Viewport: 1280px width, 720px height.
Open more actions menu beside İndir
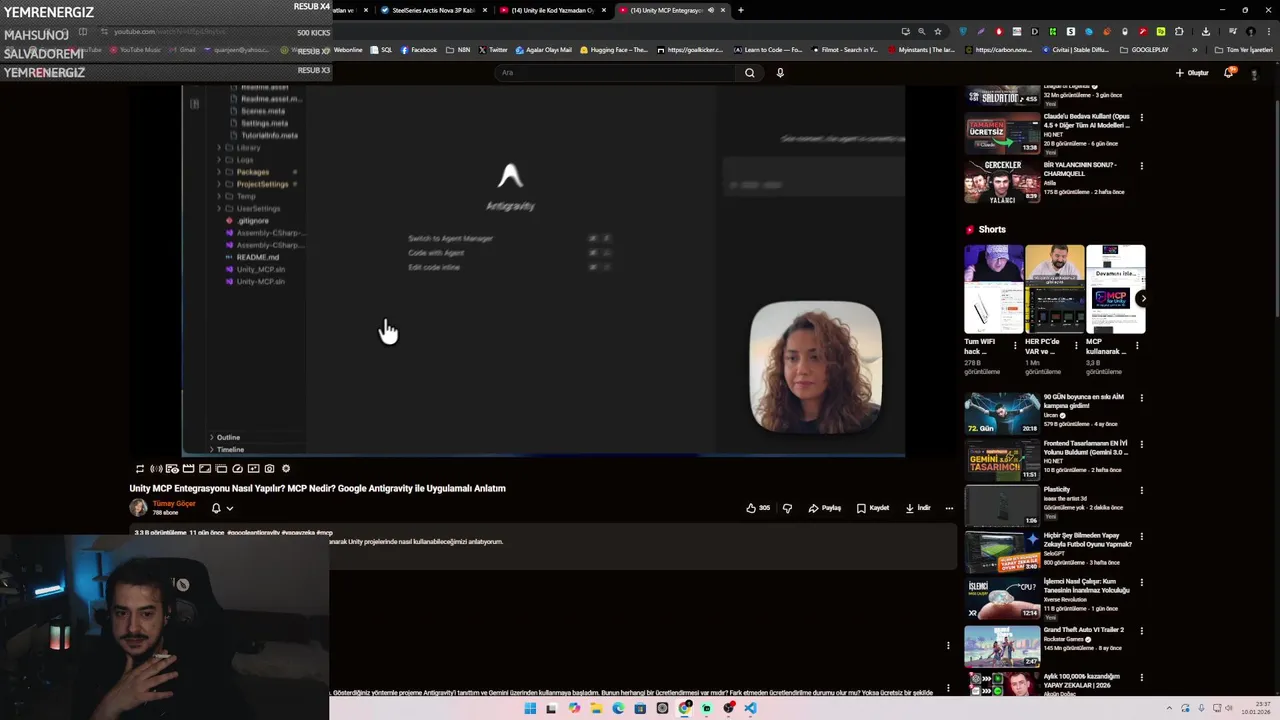tap(949, 508)
